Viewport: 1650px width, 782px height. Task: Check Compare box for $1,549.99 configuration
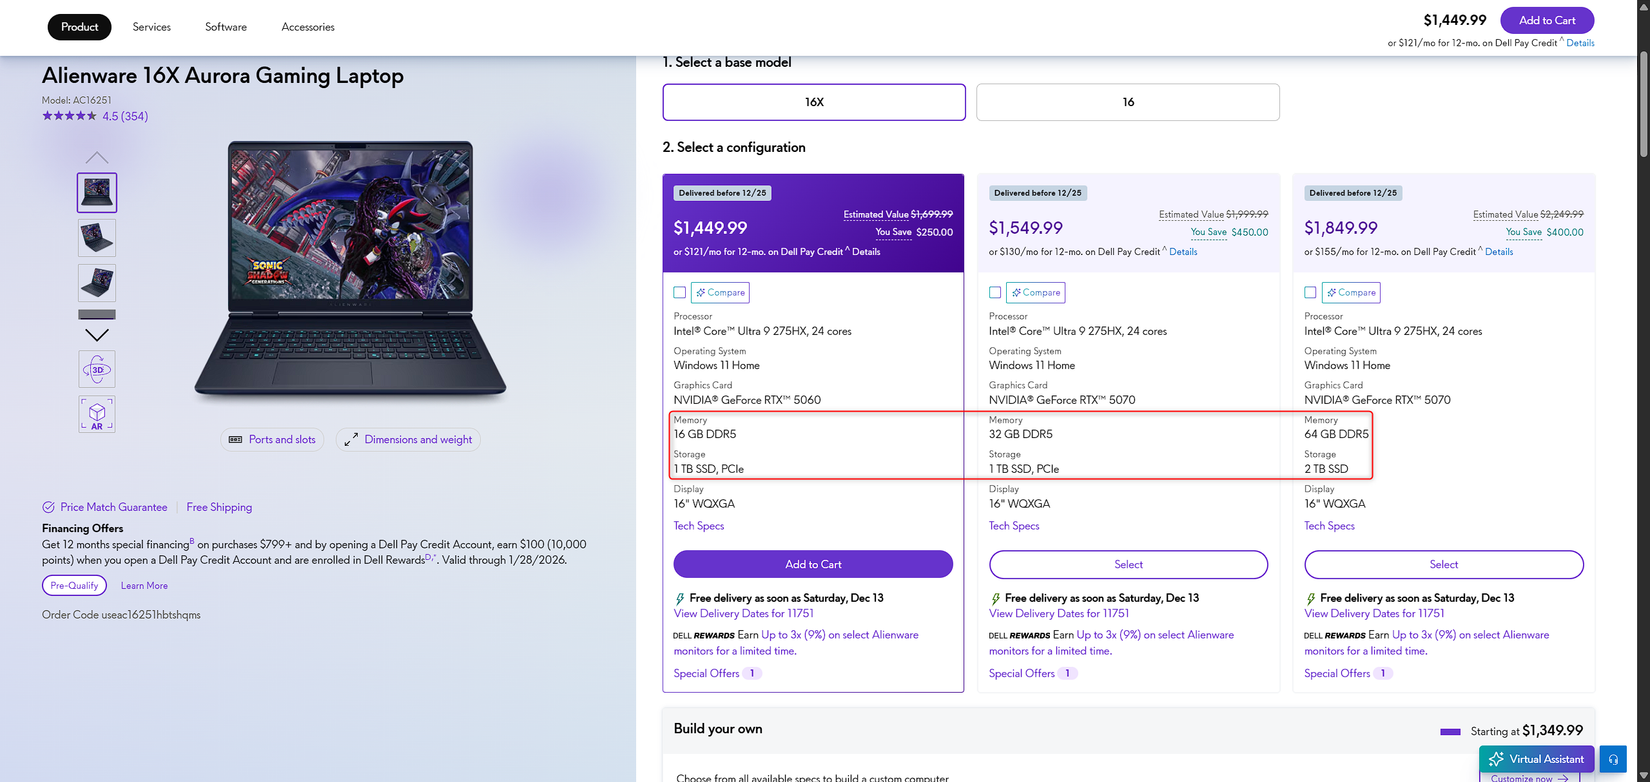coord(995,292)
